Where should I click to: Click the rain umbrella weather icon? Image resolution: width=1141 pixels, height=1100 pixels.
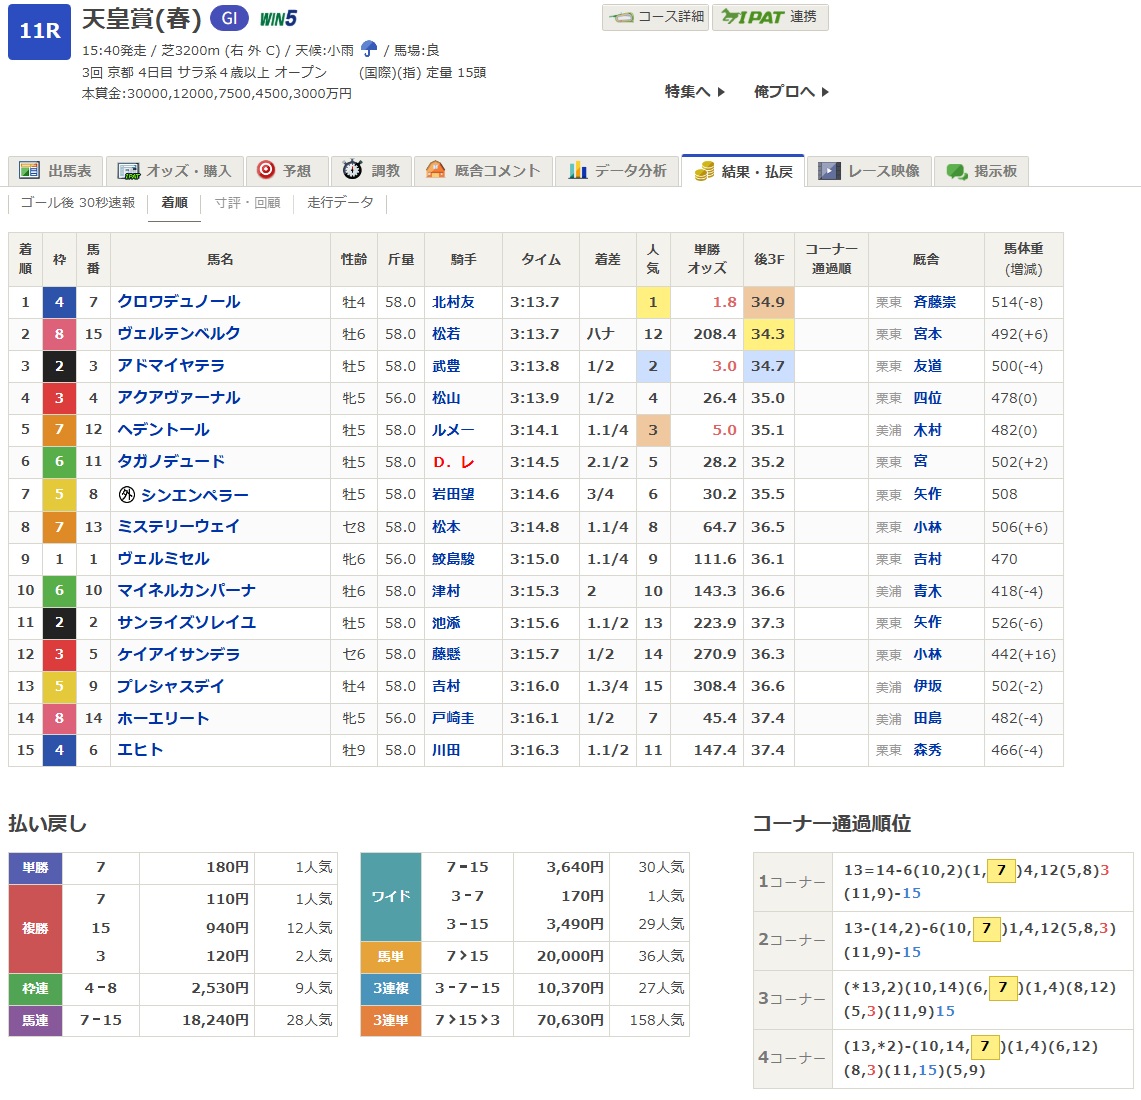tap(369, 49)
